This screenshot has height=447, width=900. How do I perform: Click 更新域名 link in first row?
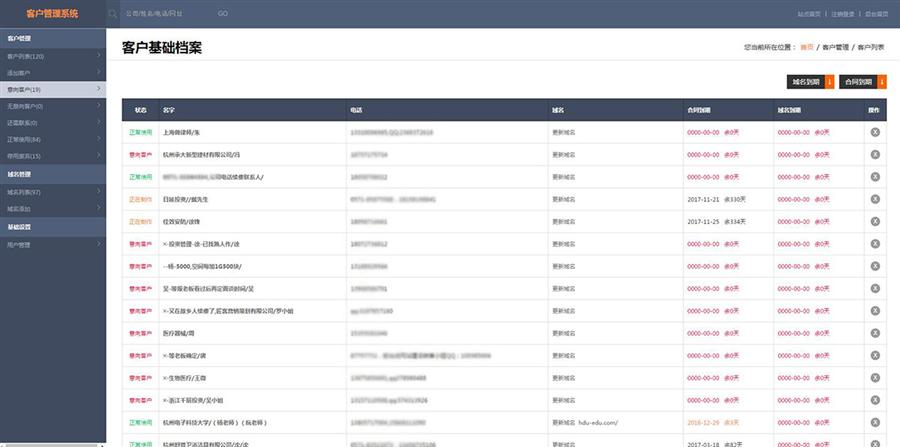point(563,132)
